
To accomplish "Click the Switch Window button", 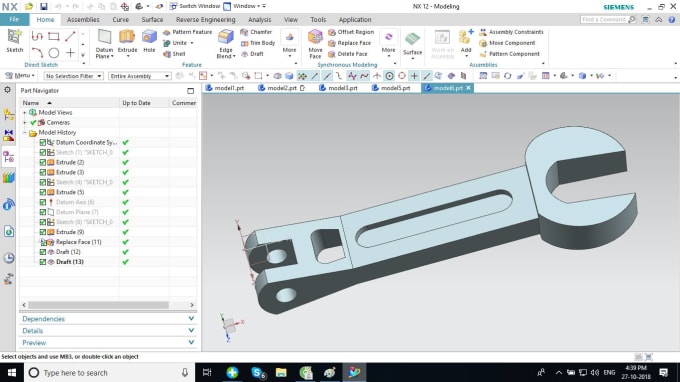I will 195,6.
